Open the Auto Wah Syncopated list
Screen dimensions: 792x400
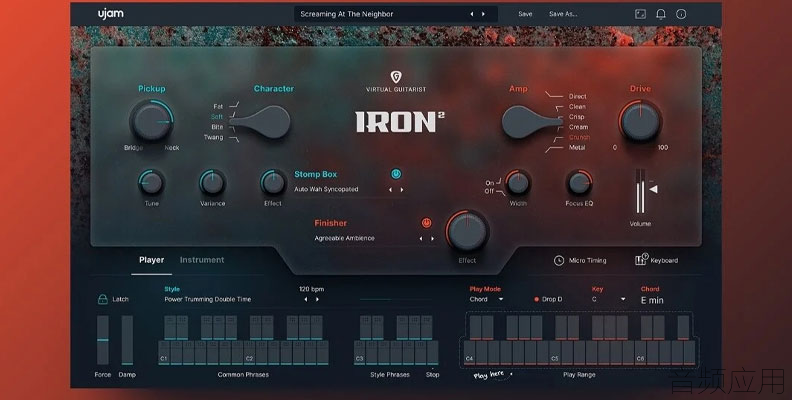(x=326, y=189)
